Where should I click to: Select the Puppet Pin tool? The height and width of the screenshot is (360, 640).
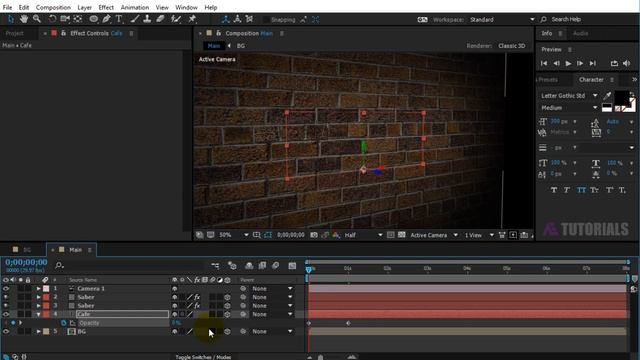192,19
